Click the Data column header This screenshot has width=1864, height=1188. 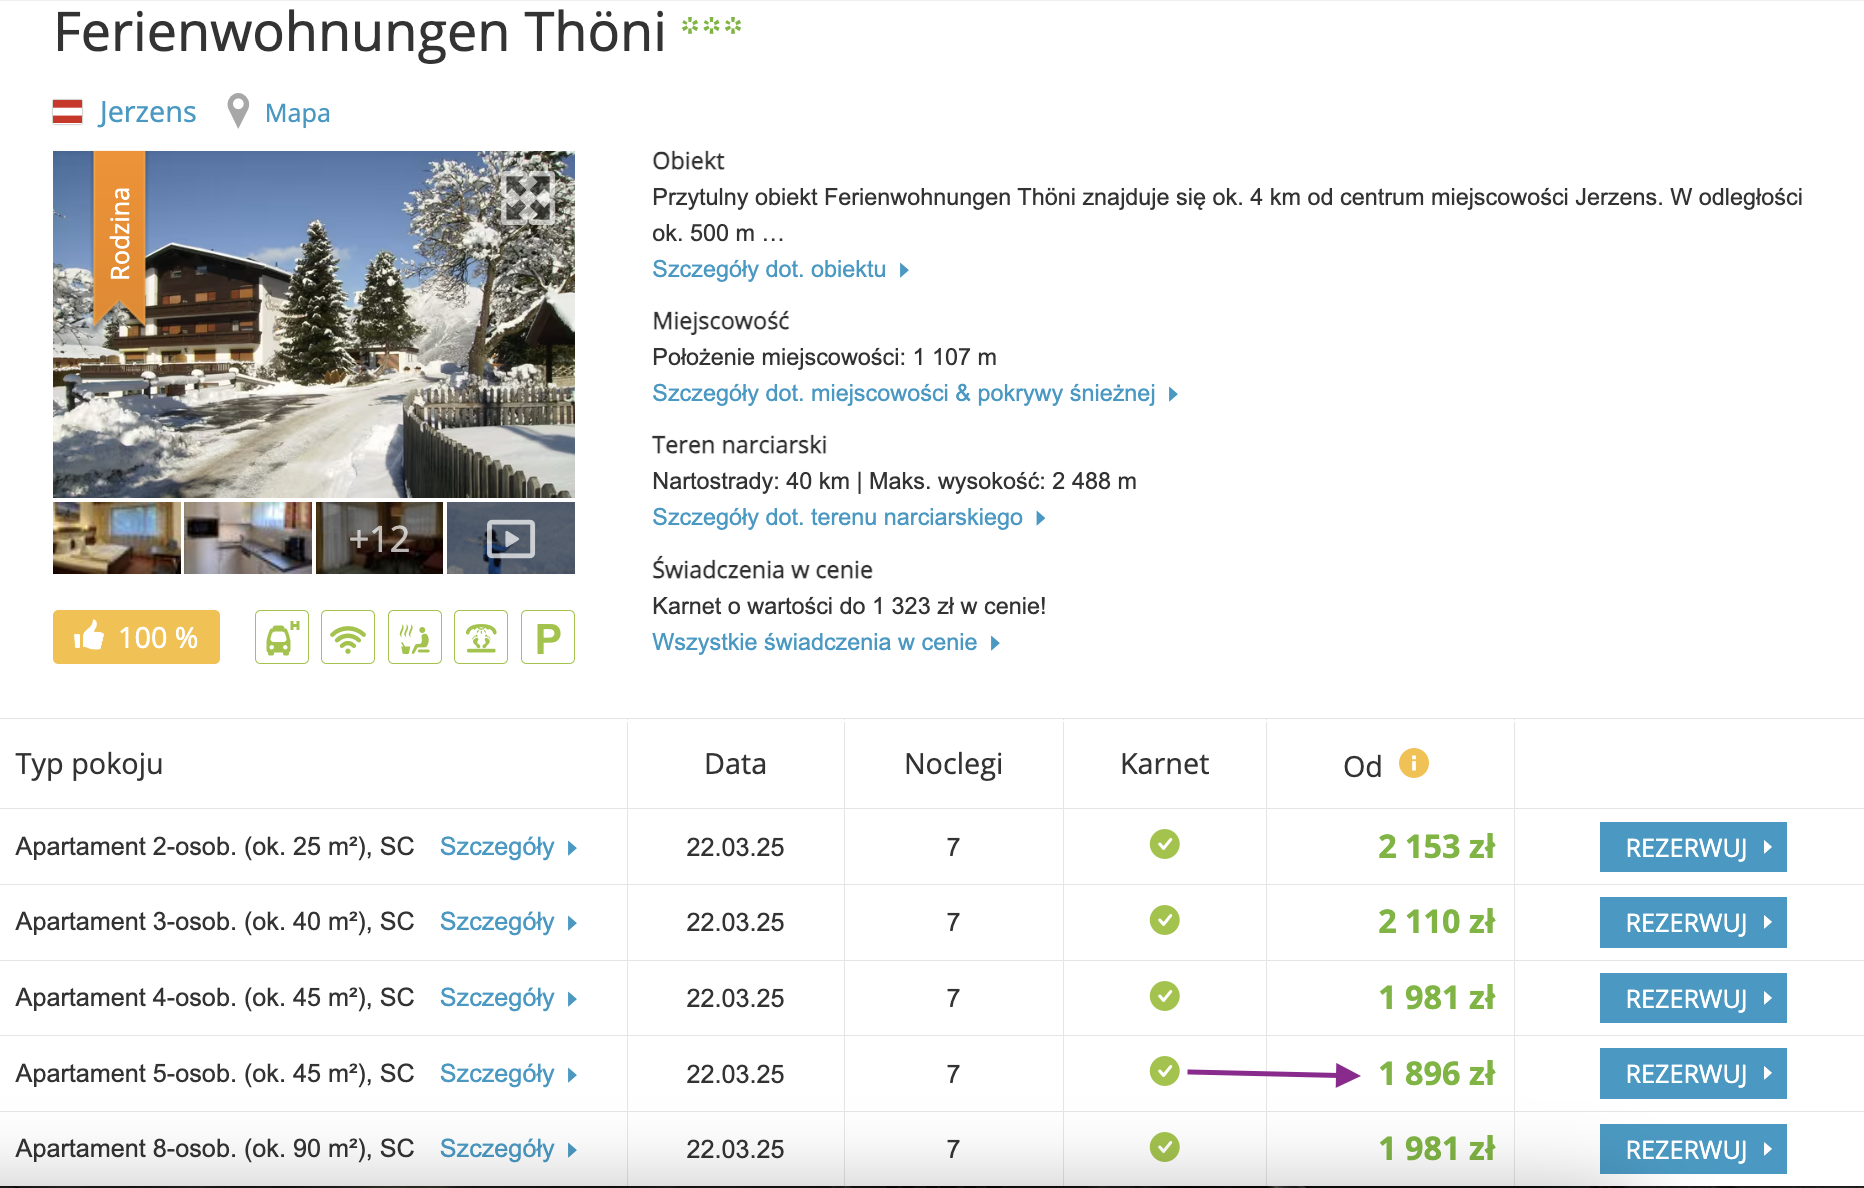click(x=735, y=764)
